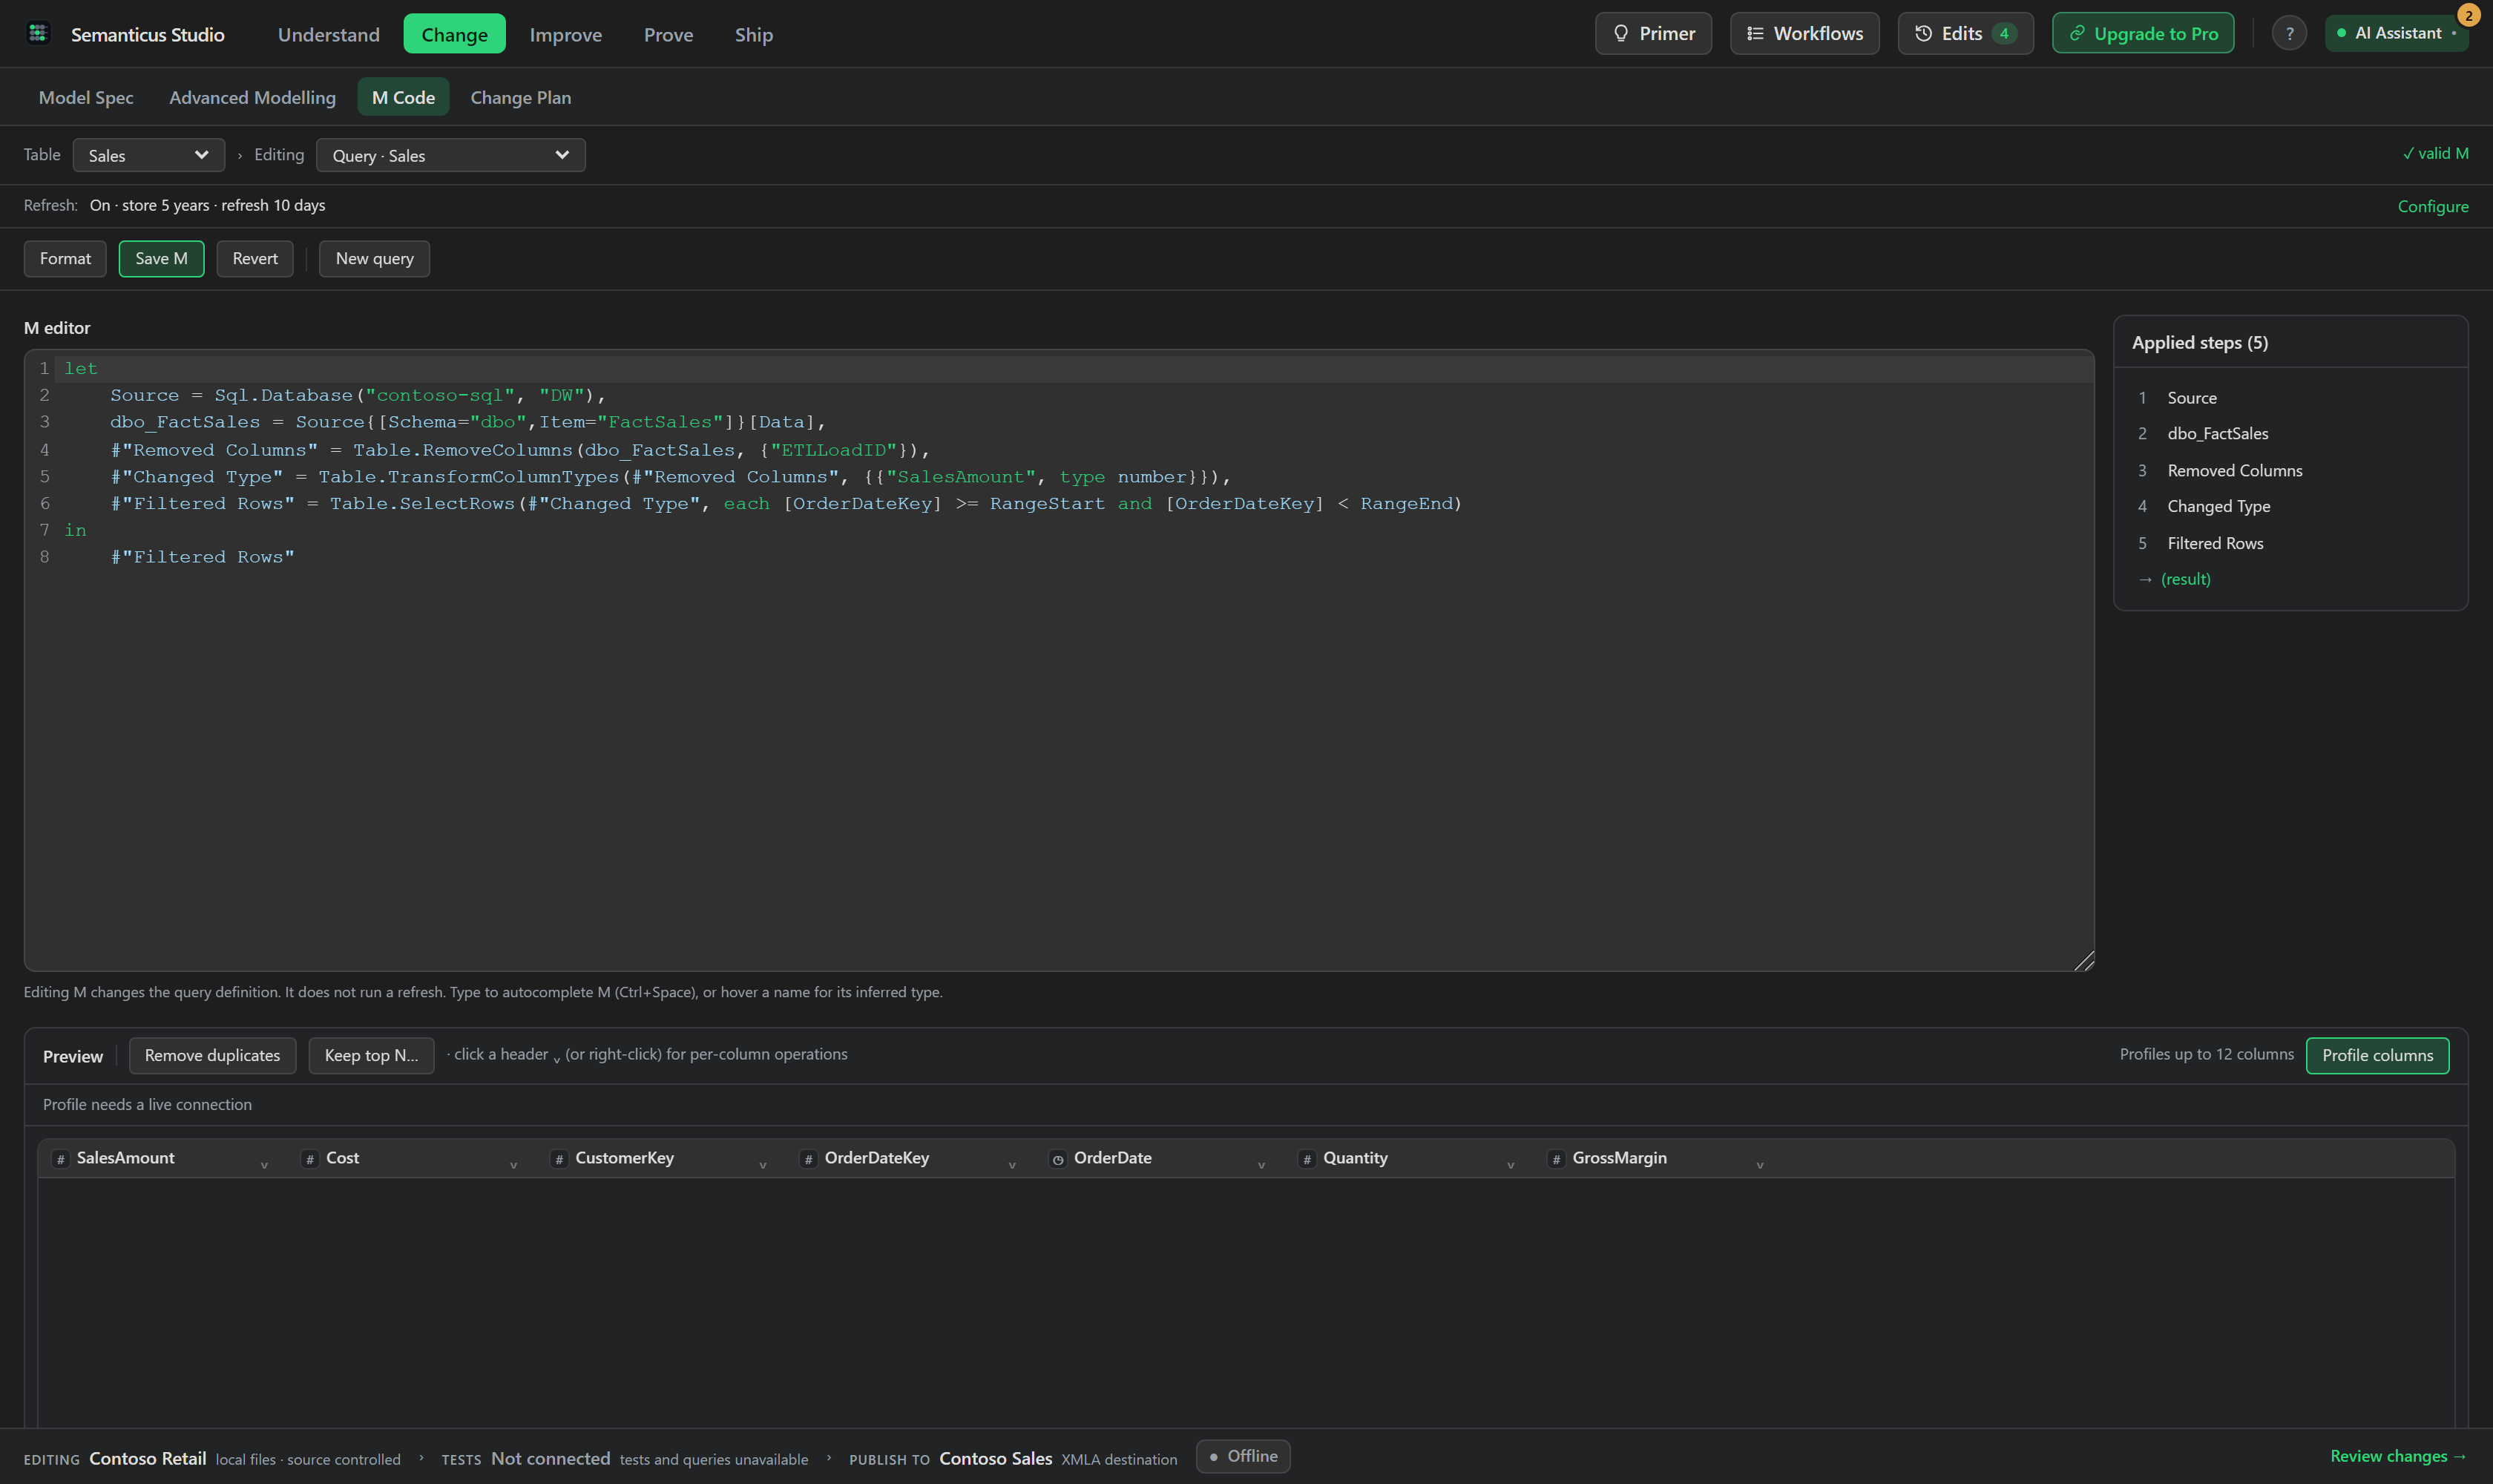Open the Cost column header menu arrow
2493x1484 pixels.
click(x=513, y=1165)
